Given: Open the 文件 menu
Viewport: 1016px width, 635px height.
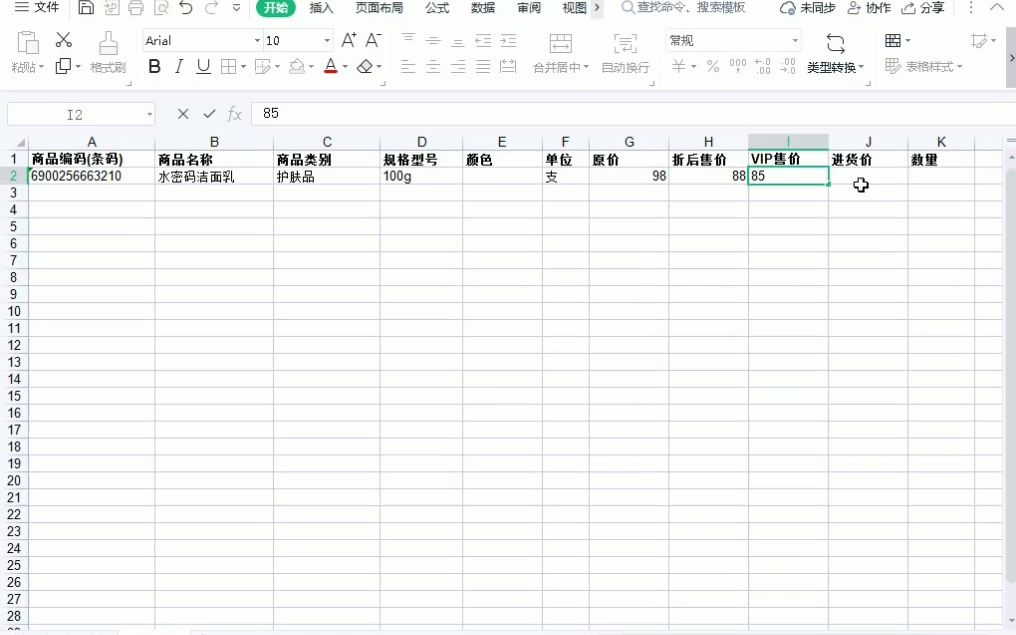Looking at the screenshot, I should [37, 8].
